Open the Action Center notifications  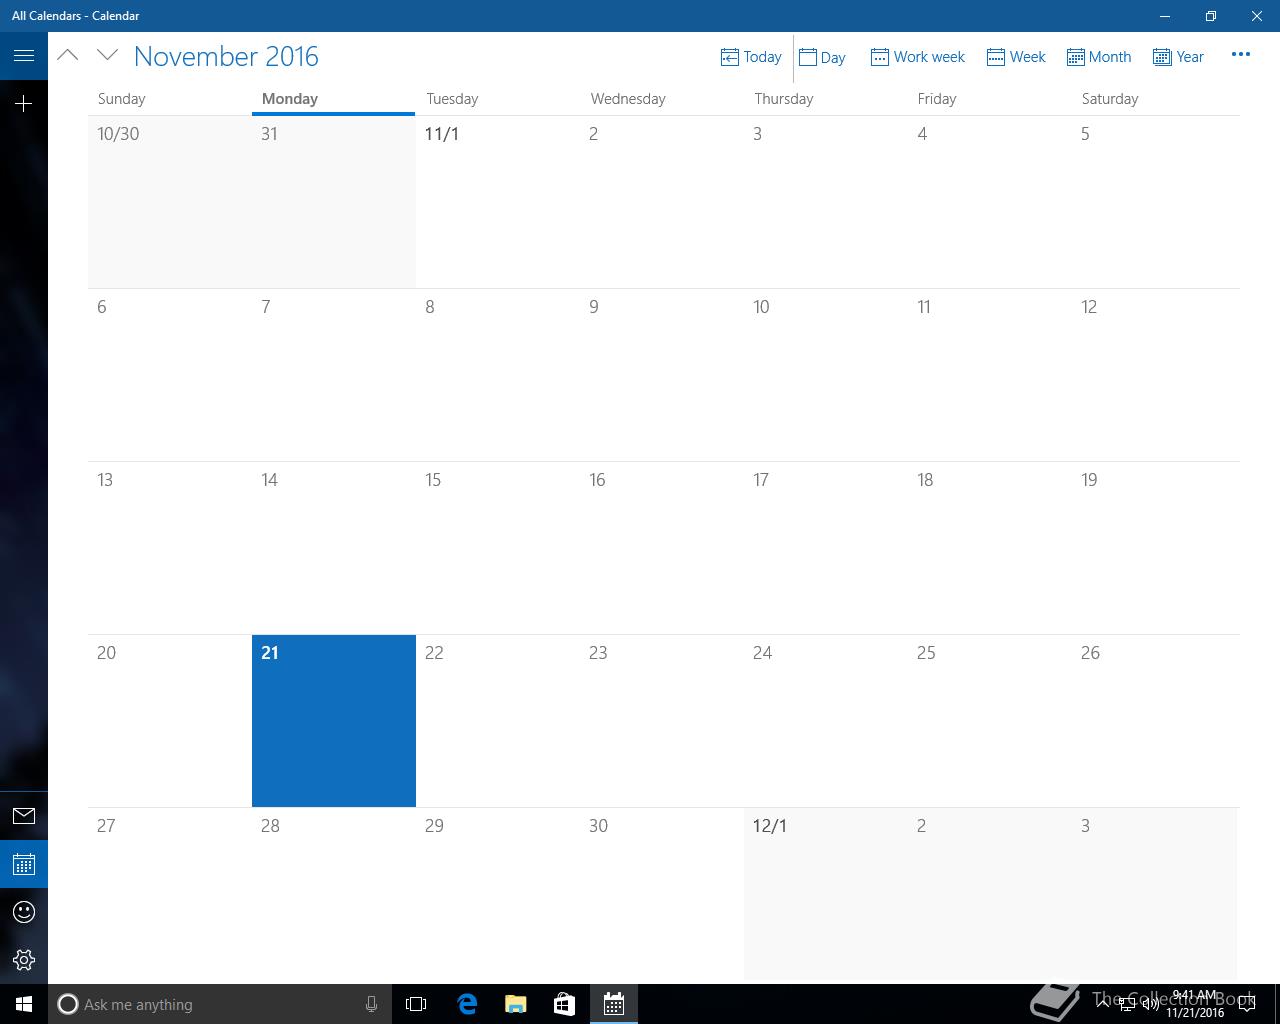[1246, 1004]
